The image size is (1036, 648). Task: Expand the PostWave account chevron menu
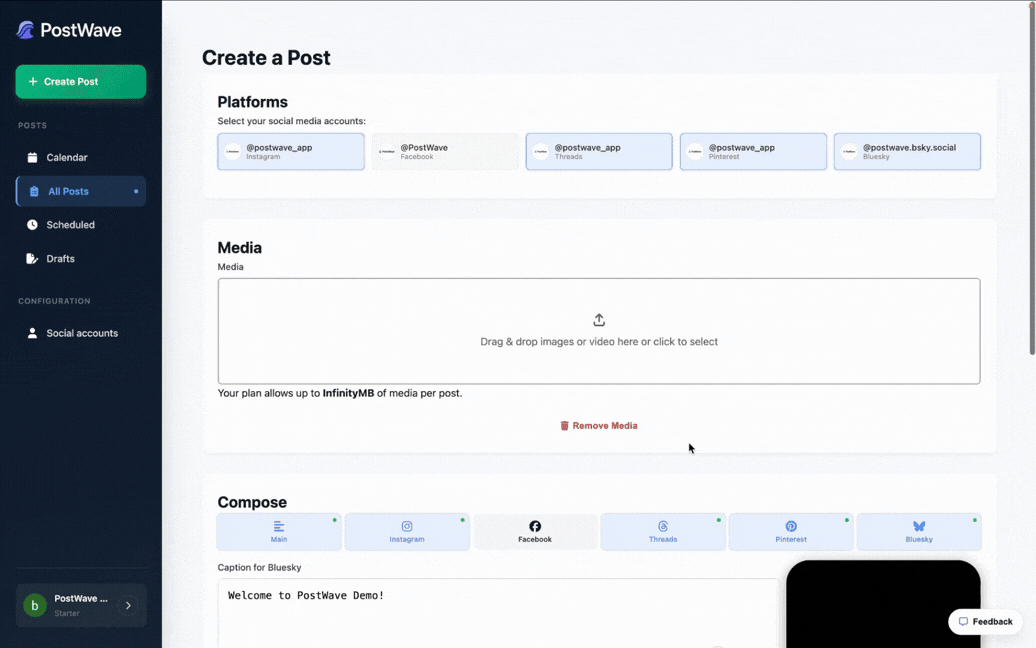click(x=128, y=606)
